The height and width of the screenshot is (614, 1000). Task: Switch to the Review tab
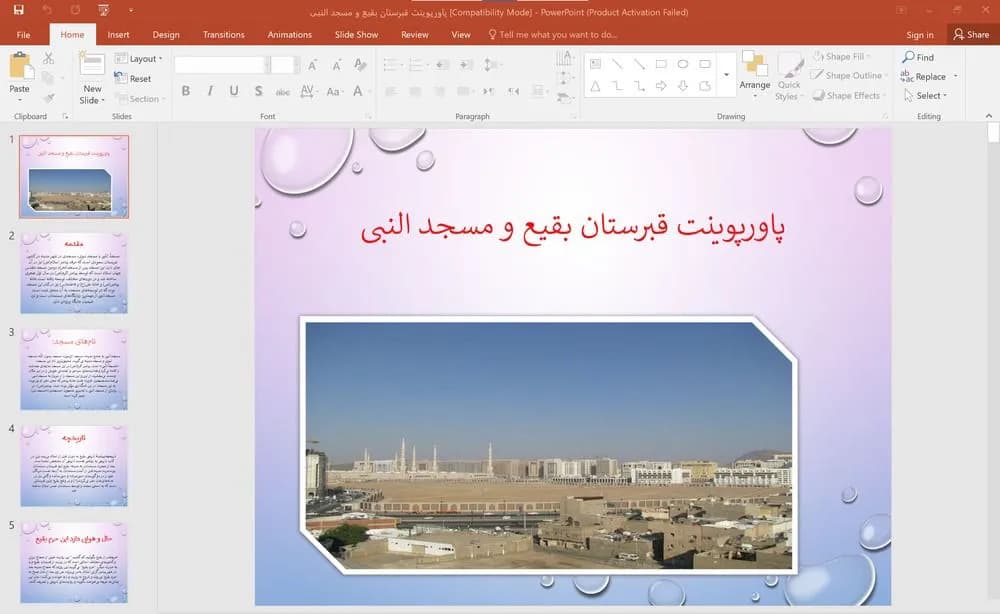click(x=415, y=35)
